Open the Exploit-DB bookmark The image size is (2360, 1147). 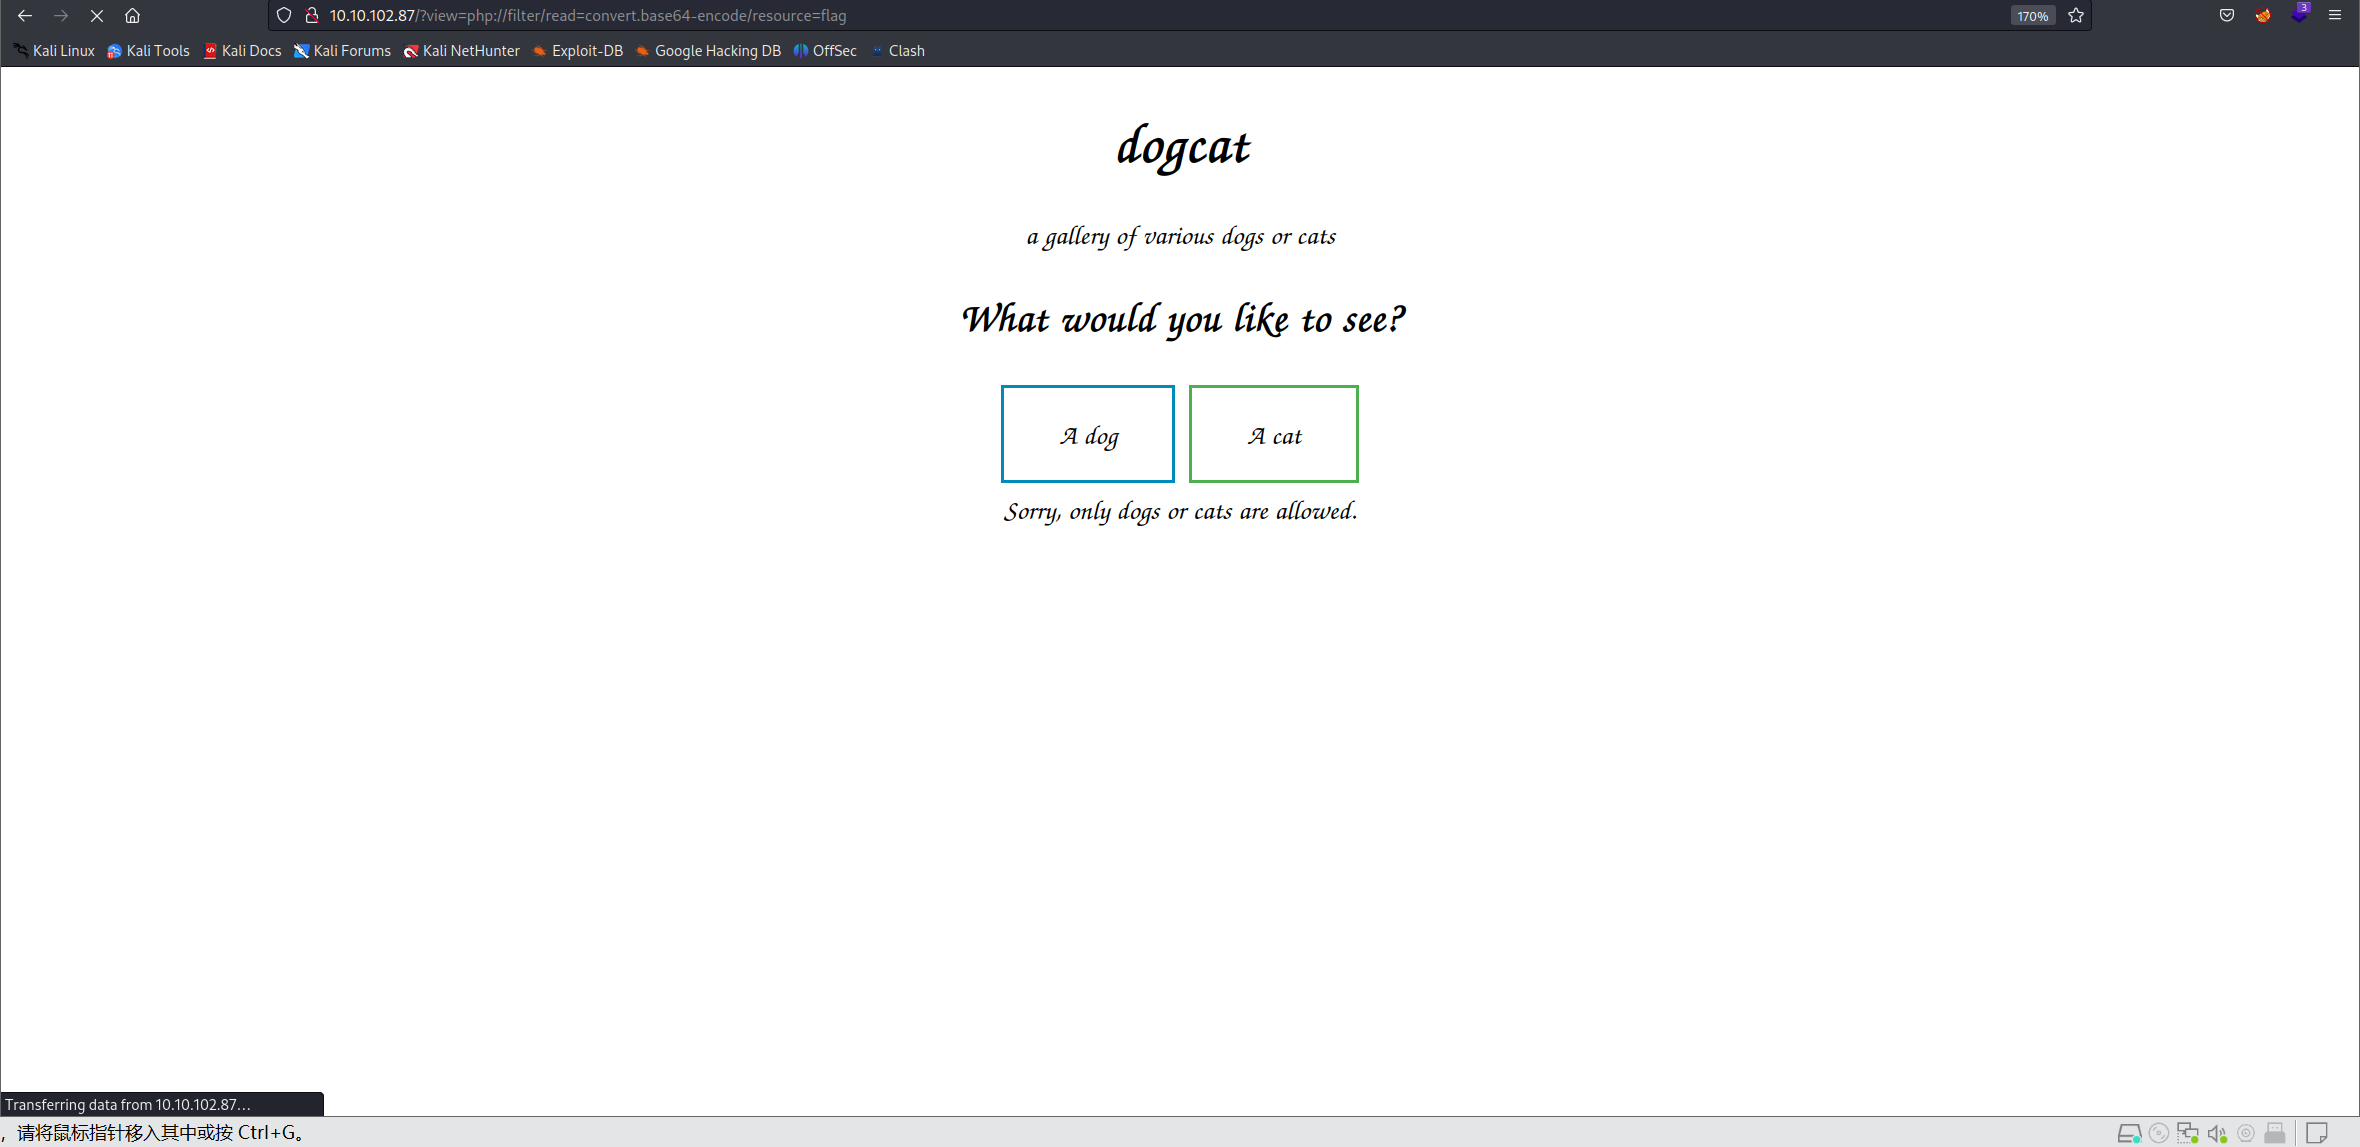click(x=578, y=51)
